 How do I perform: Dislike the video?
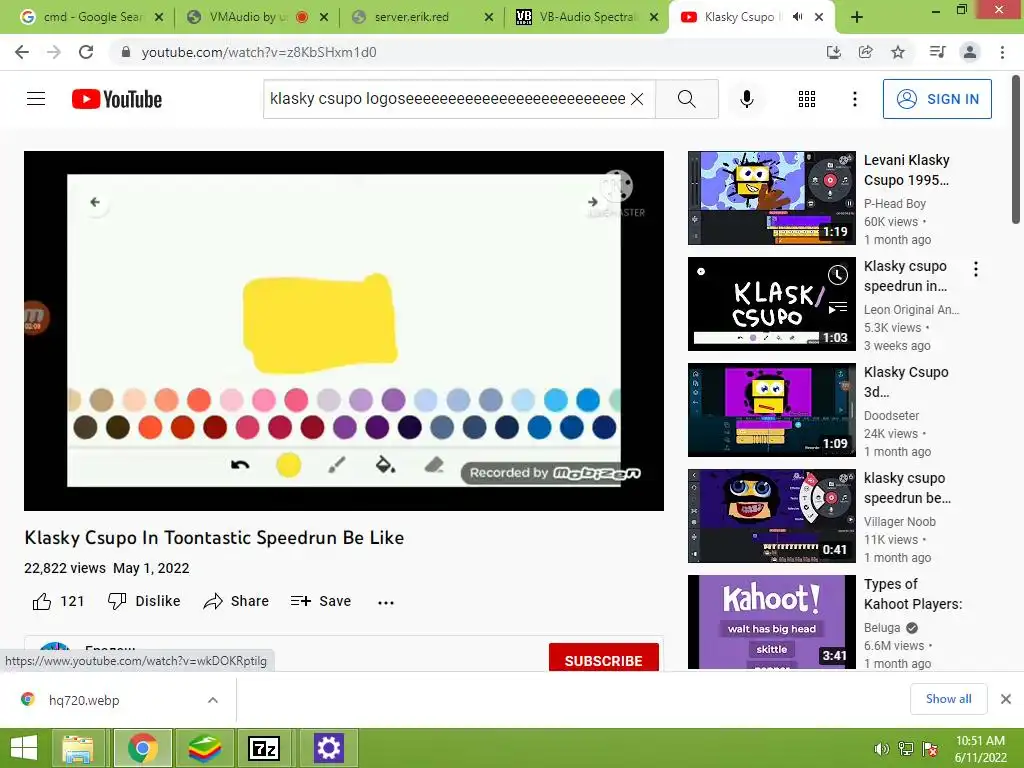[144, 601]
